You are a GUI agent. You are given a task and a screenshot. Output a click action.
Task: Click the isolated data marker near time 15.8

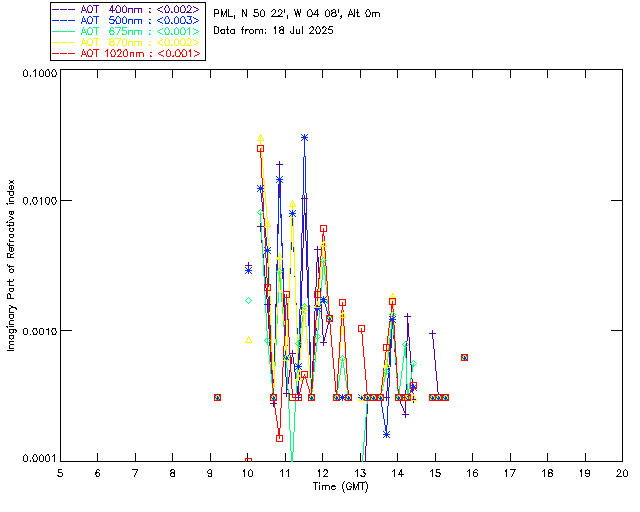pyautogui.click(x=464, y=357)
